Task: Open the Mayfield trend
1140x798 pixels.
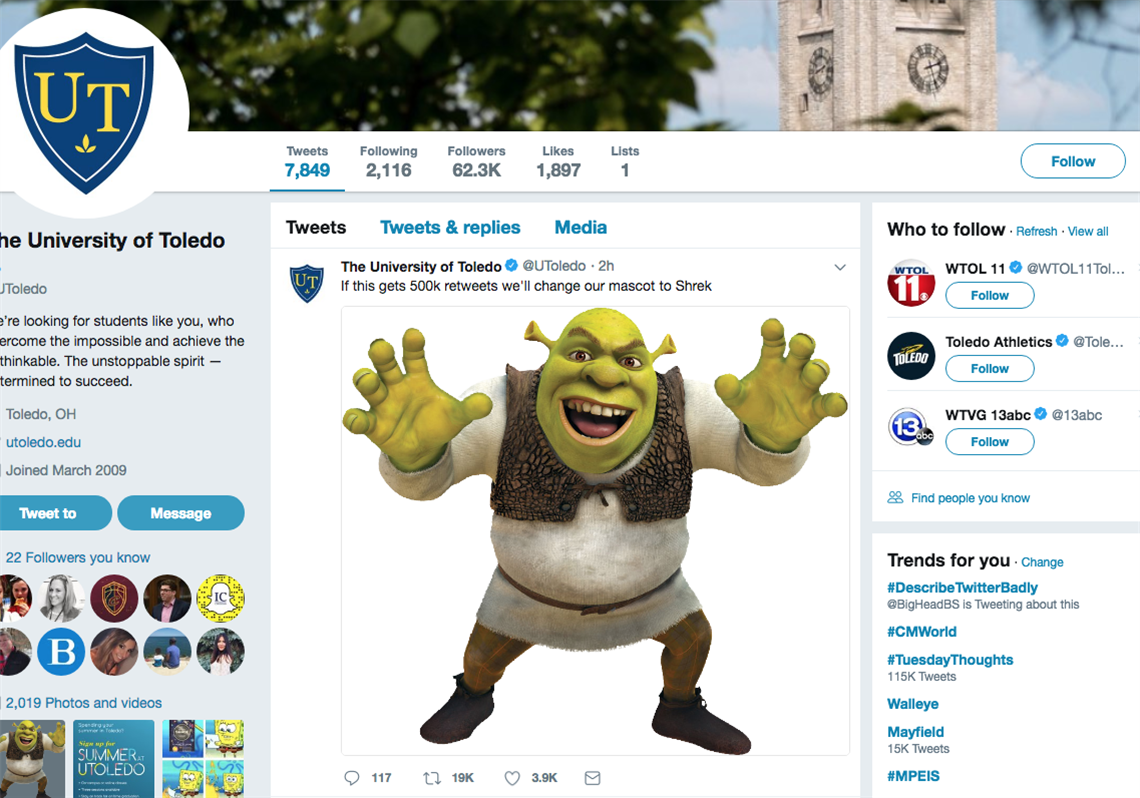Action: [915, 732]
